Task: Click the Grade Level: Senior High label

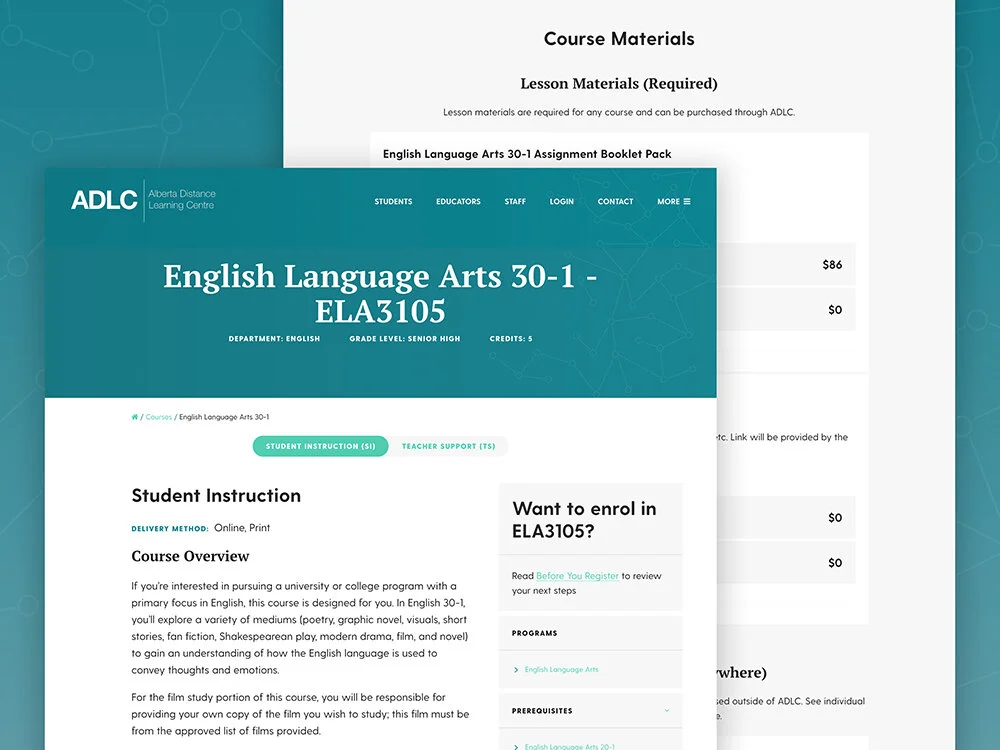Action: click(404, 339)
